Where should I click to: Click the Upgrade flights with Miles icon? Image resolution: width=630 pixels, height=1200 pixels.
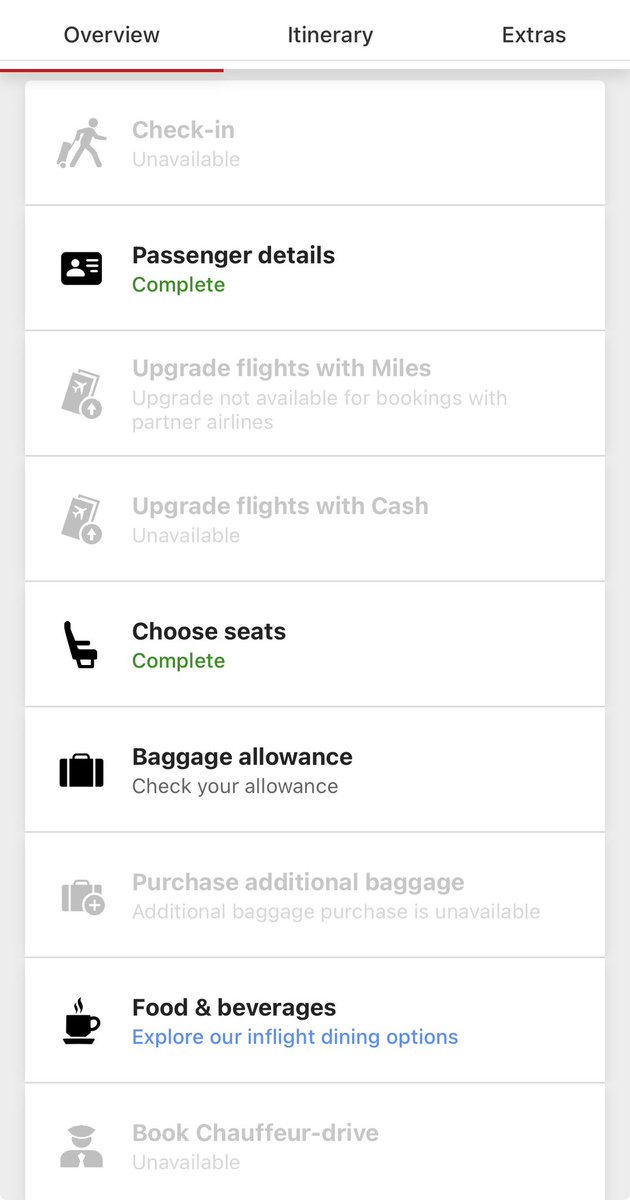[81, 394]
